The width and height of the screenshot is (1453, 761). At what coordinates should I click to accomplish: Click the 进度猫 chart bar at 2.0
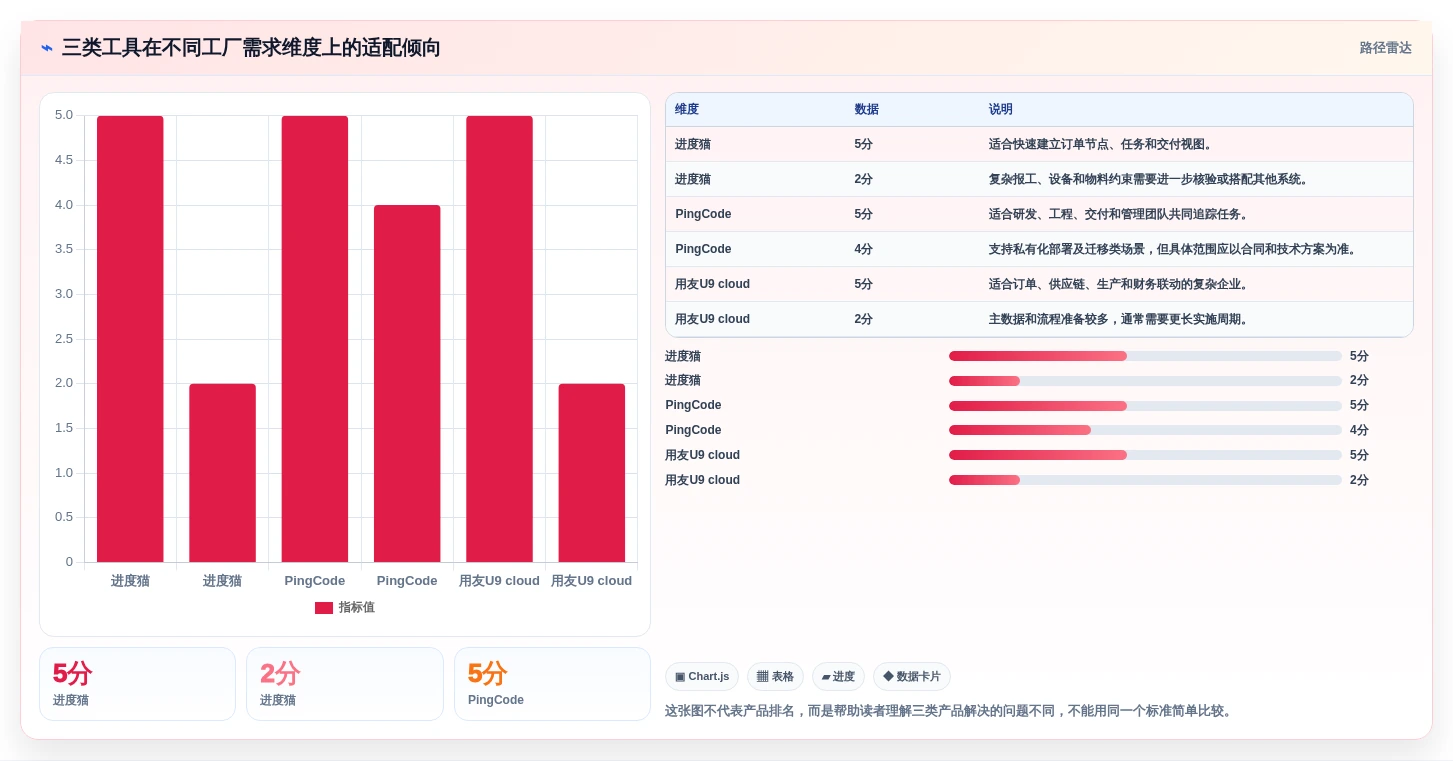(x=222, y=473)
